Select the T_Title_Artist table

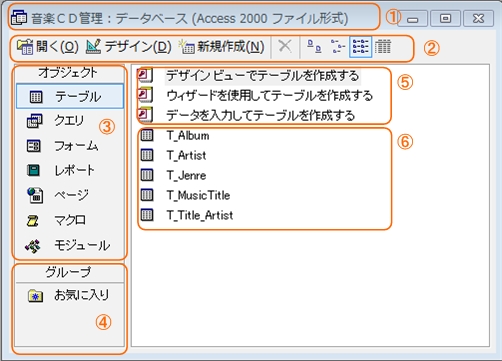point(186,215)
